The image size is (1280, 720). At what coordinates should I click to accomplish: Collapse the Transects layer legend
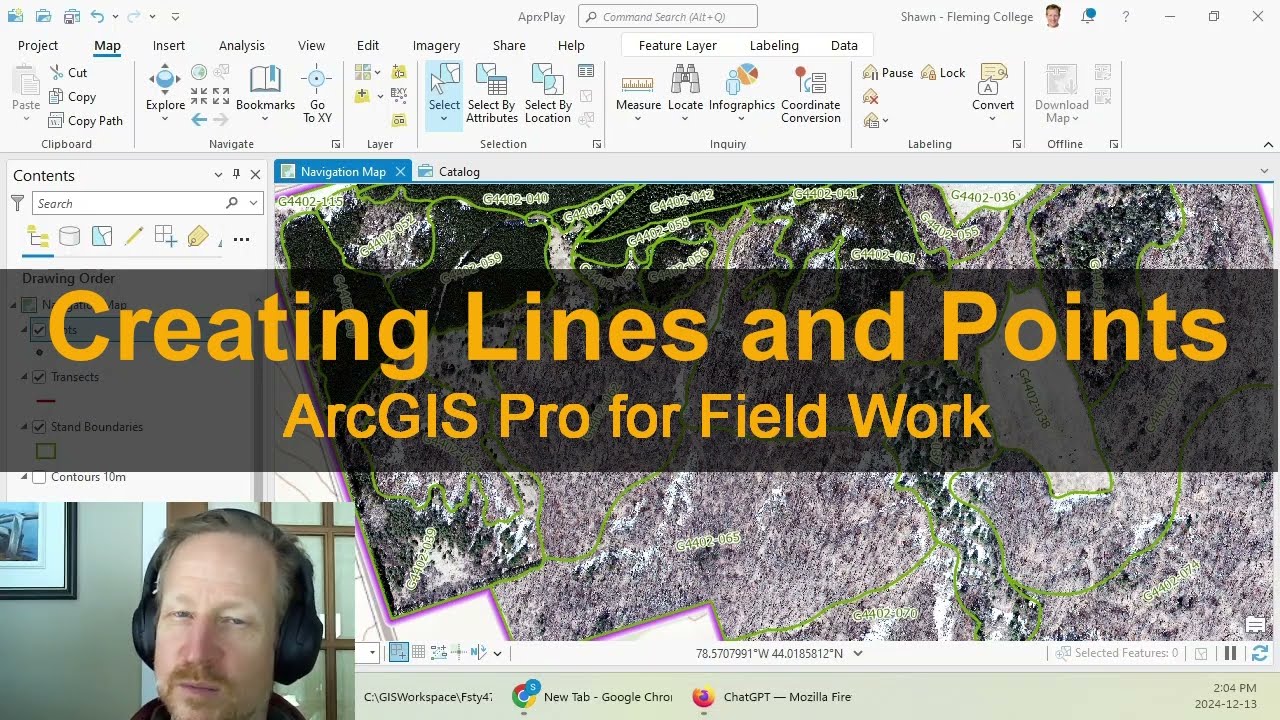[25, 377]
